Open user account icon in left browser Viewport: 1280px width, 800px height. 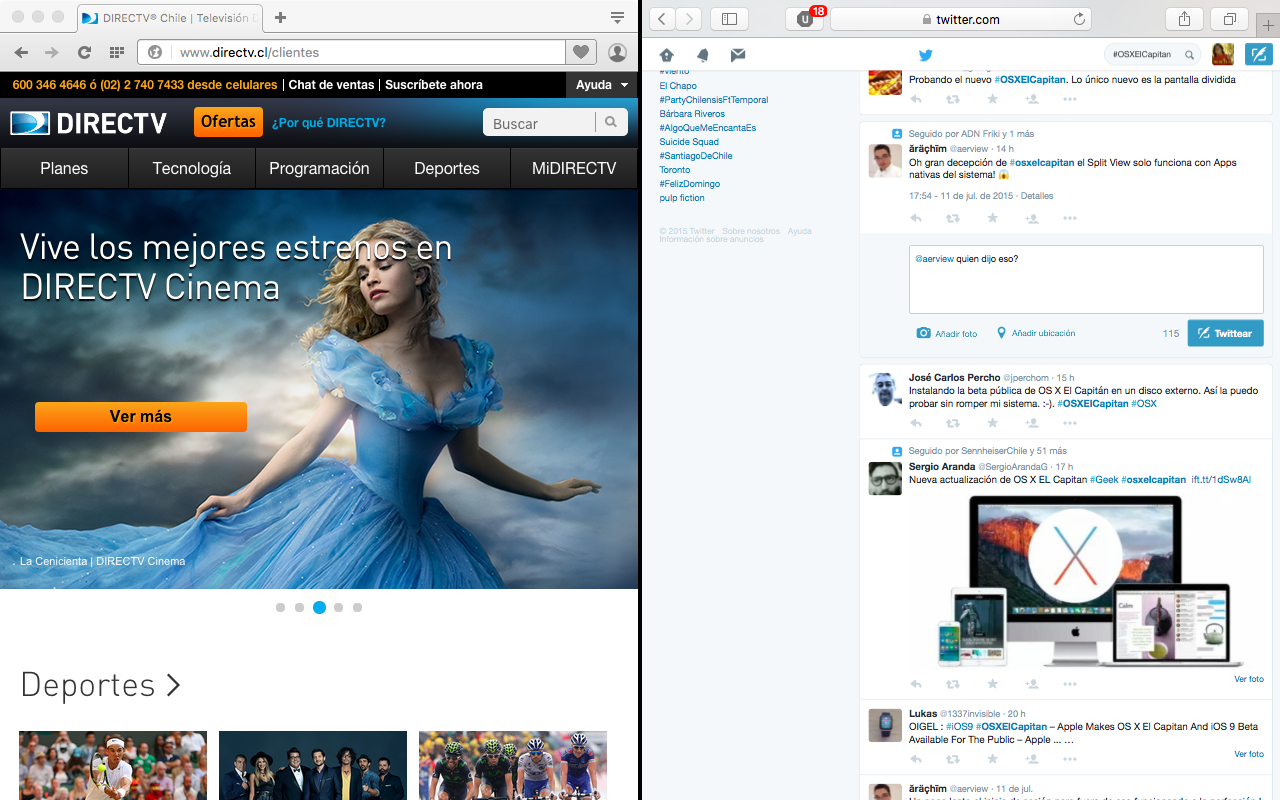pyautogui.click(x=617, y=52)
